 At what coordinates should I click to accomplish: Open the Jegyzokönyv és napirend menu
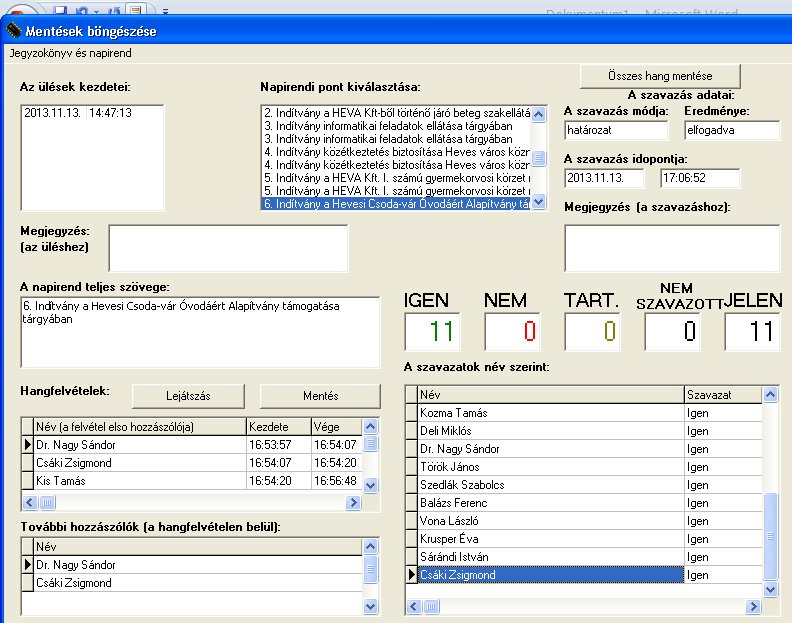coord(70,53)
